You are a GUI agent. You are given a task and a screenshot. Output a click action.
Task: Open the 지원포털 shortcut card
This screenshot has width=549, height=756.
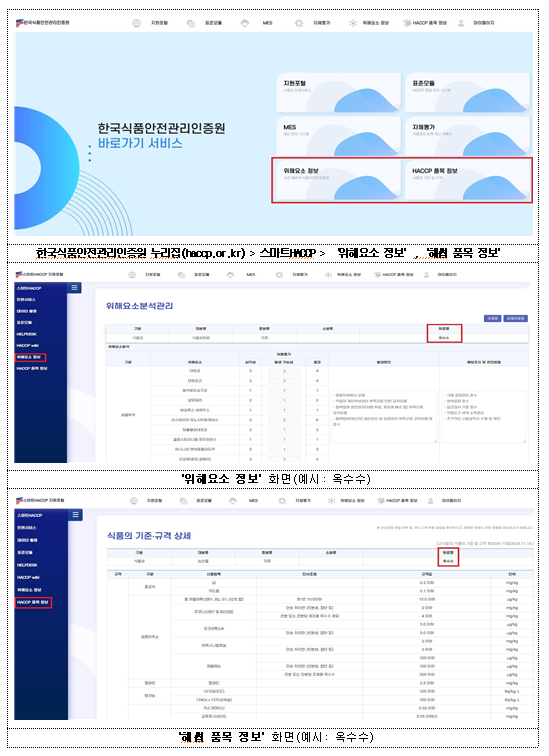pos(338,92)
